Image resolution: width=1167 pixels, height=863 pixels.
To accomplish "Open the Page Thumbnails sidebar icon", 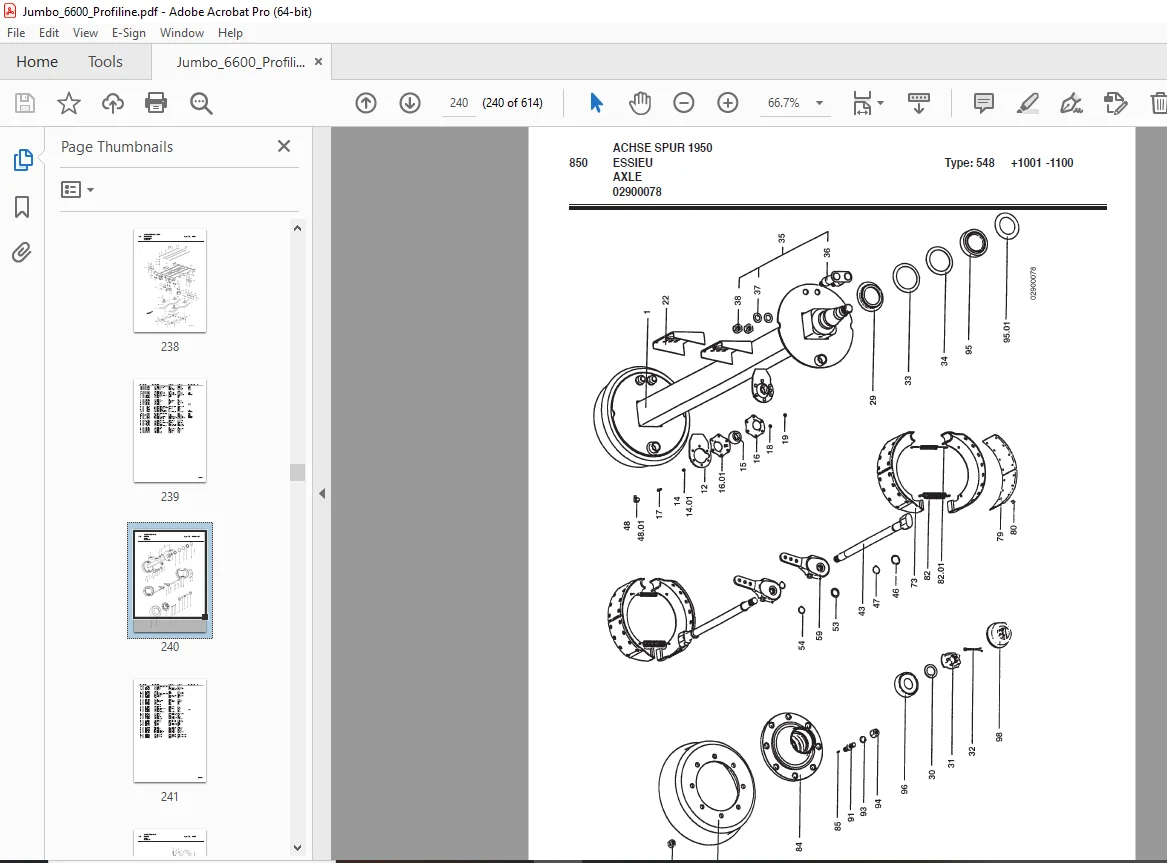I will (22, 159).
